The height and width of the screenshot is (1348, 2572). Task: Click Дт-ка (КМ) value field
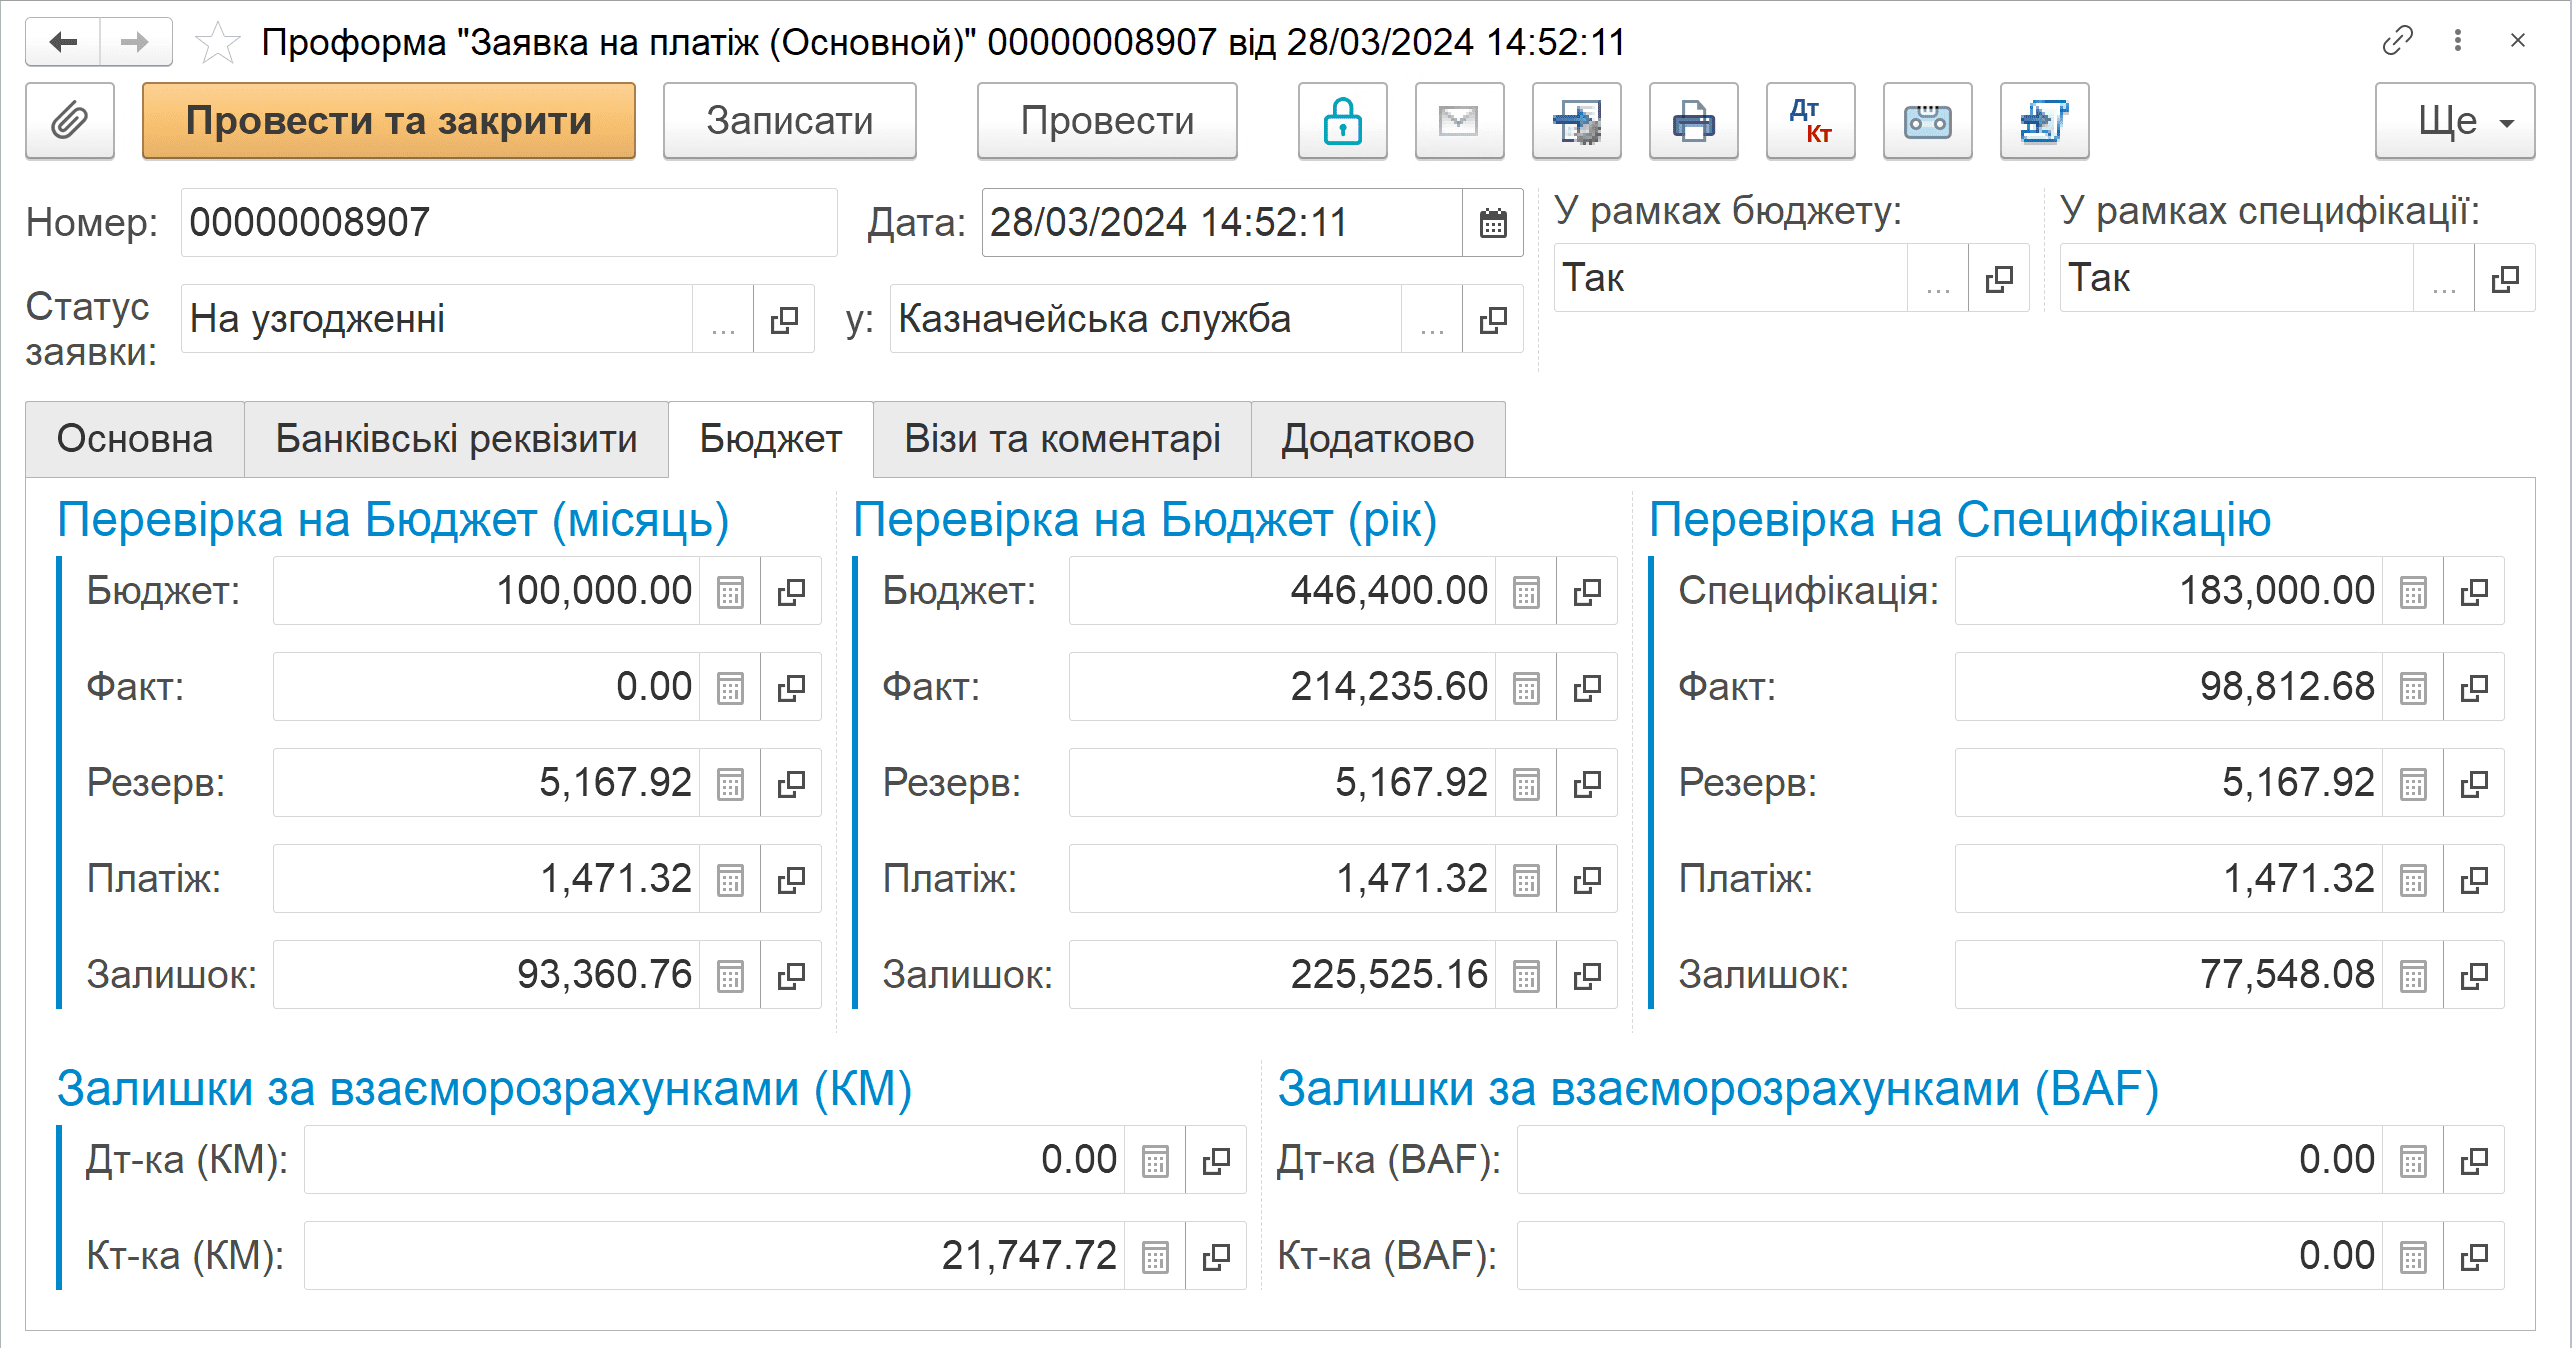click(x=714, y=1160)
